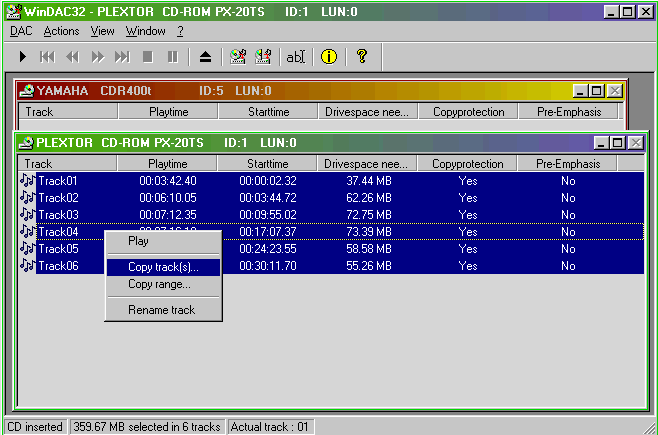Maximize the YAMAHA CDR400t child window
This screenshot has width=658, height=435.
[x=596, y=91]
